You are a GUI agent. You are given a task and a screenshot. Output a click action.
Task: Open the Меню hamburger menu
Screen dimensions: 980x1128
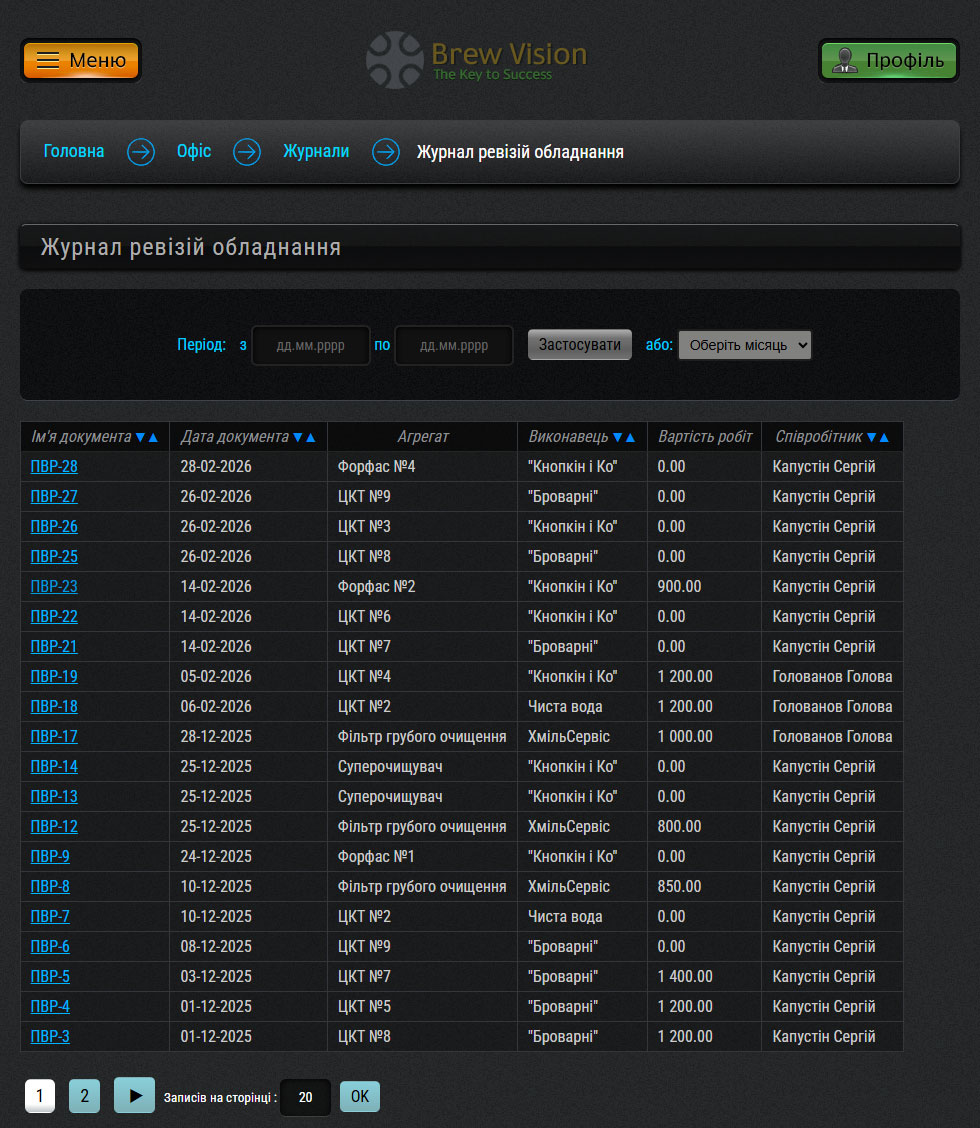[81, 60]
